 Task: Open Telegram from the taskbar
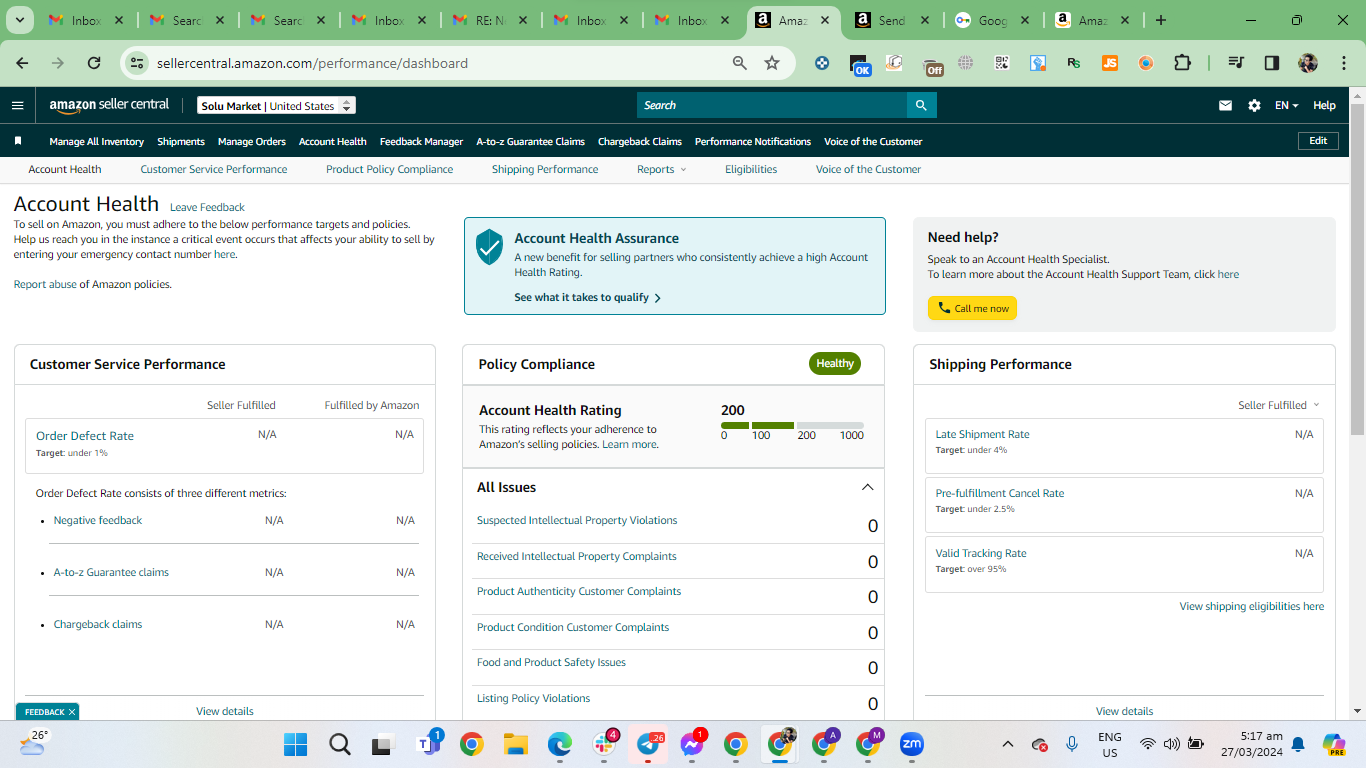[648, 744]
